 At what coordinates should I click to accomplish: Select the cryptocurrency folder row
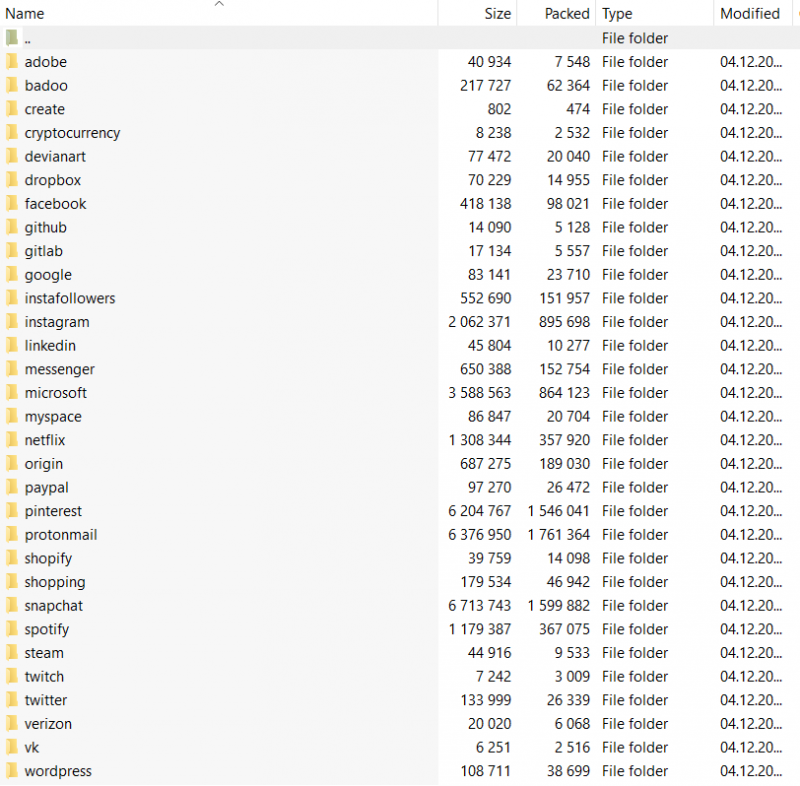click(x=71, y=132)
